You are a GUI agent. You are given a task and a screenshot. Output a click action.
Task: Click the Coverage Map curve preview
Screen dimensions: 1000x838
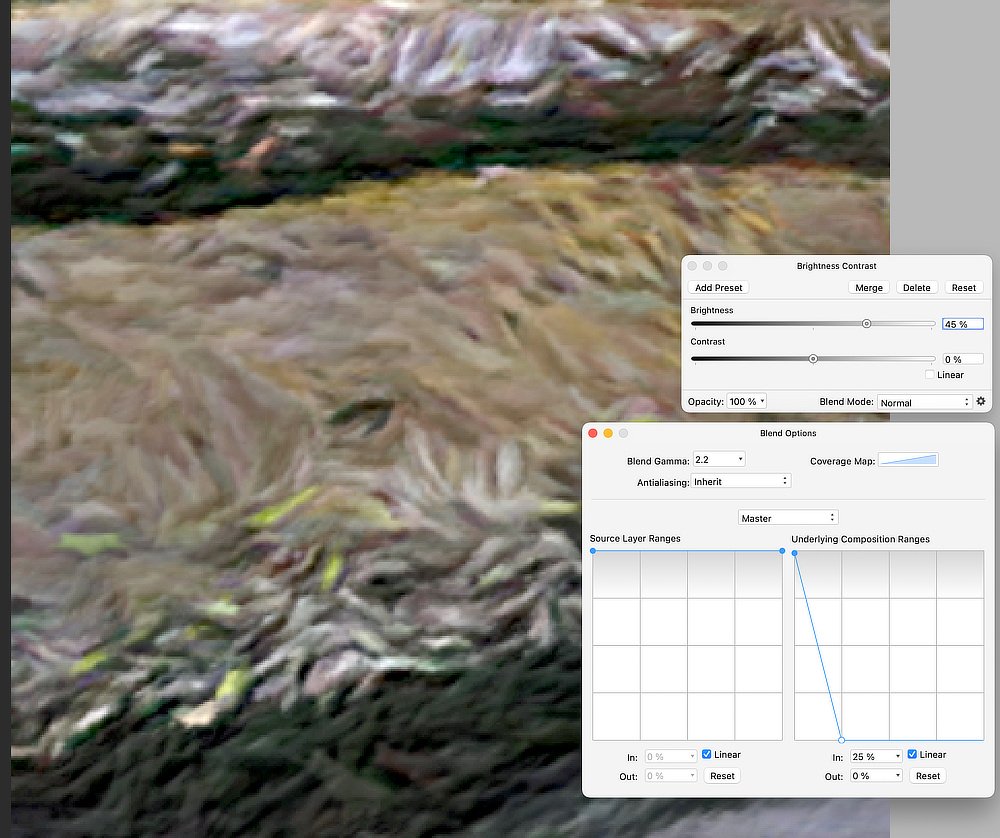tap(908, 460)
